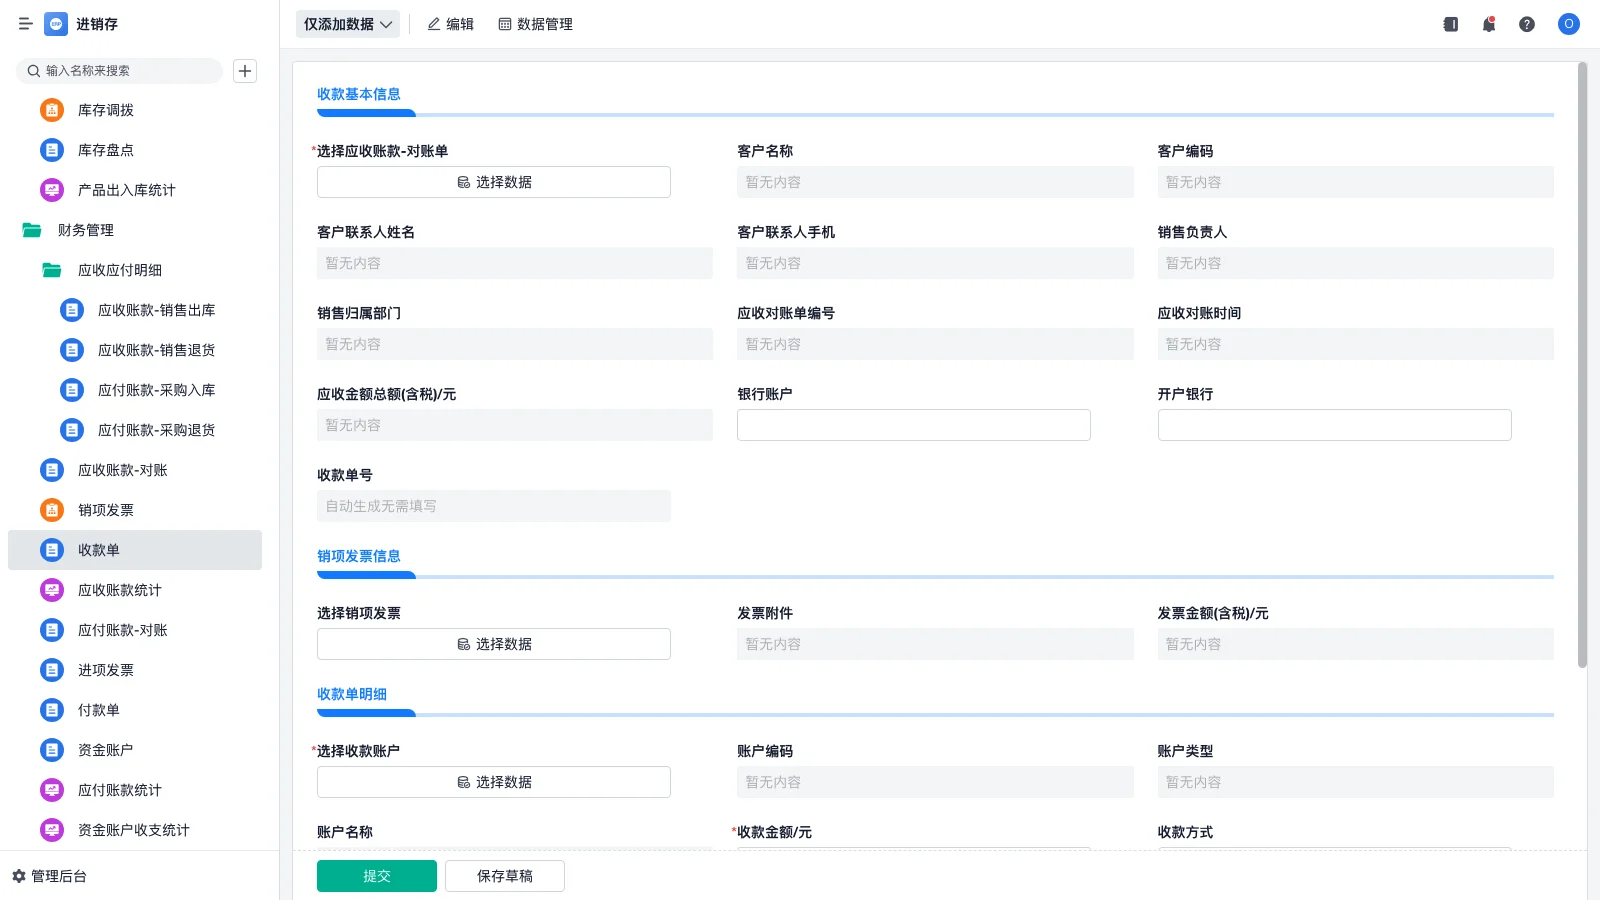Screen dimensions: 1600x900
Task: Click the 销售负责人 field
Action: [1356, 263]
